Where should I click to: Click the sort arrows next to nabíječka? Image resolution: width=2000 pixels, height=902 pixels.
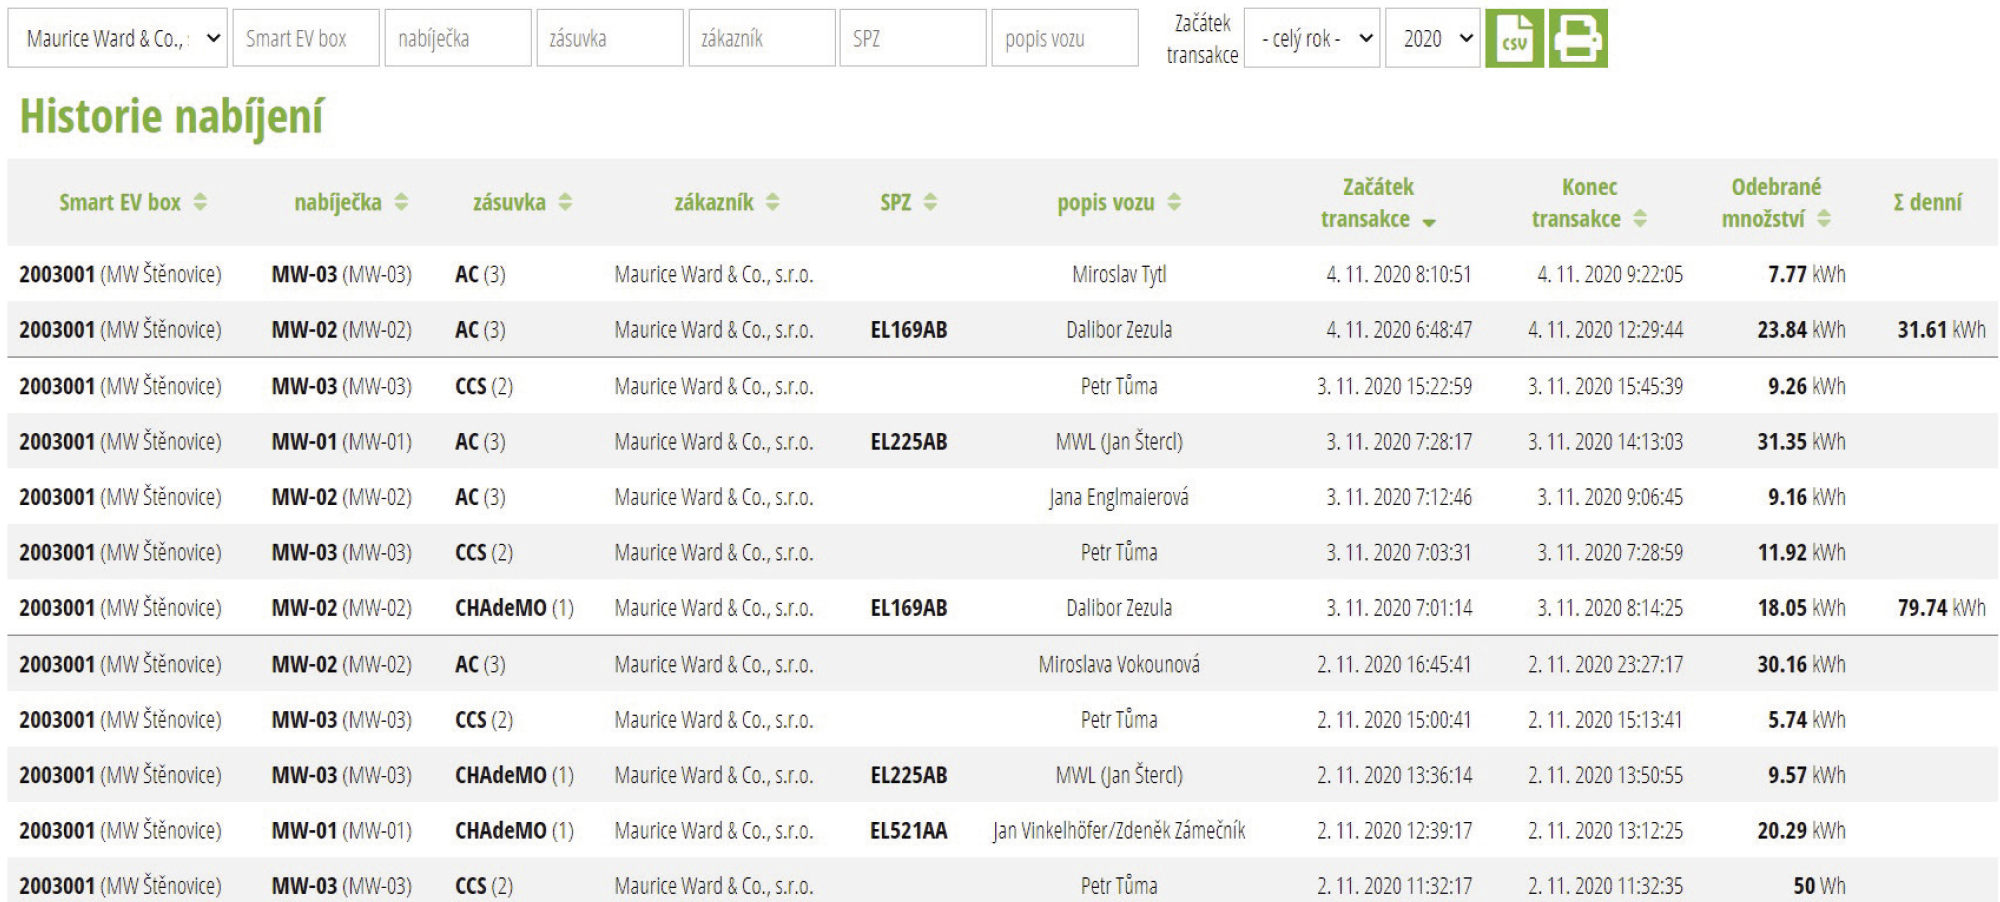click(401, 202)
